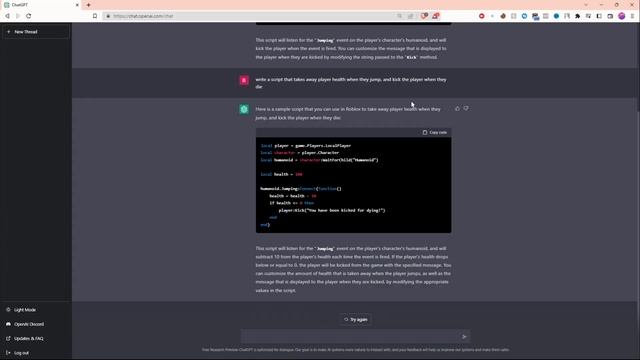Select the ChatGPT browser tab
Image resolution: width=640 pixels, height=360 pixels.
coord(41,5)
